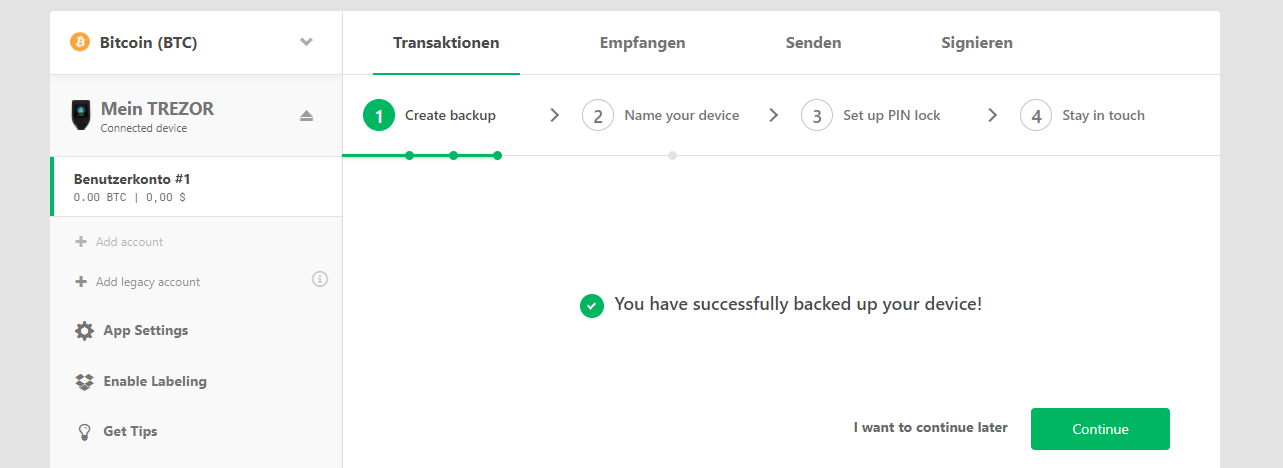
Task: Click the Bitcoin coin icon
Action: pyautogui.click(x=79, y=43)
